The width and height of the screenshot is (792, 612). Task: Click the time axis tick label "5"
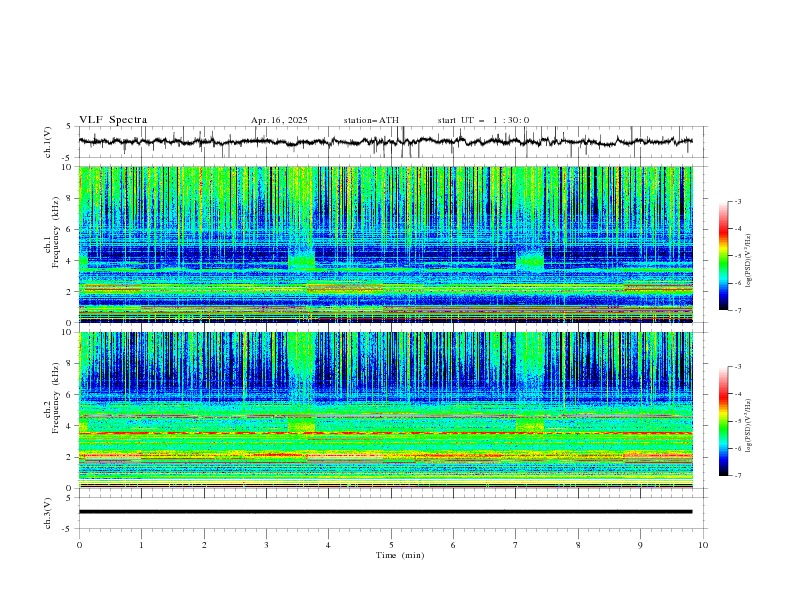click(391, 545)
